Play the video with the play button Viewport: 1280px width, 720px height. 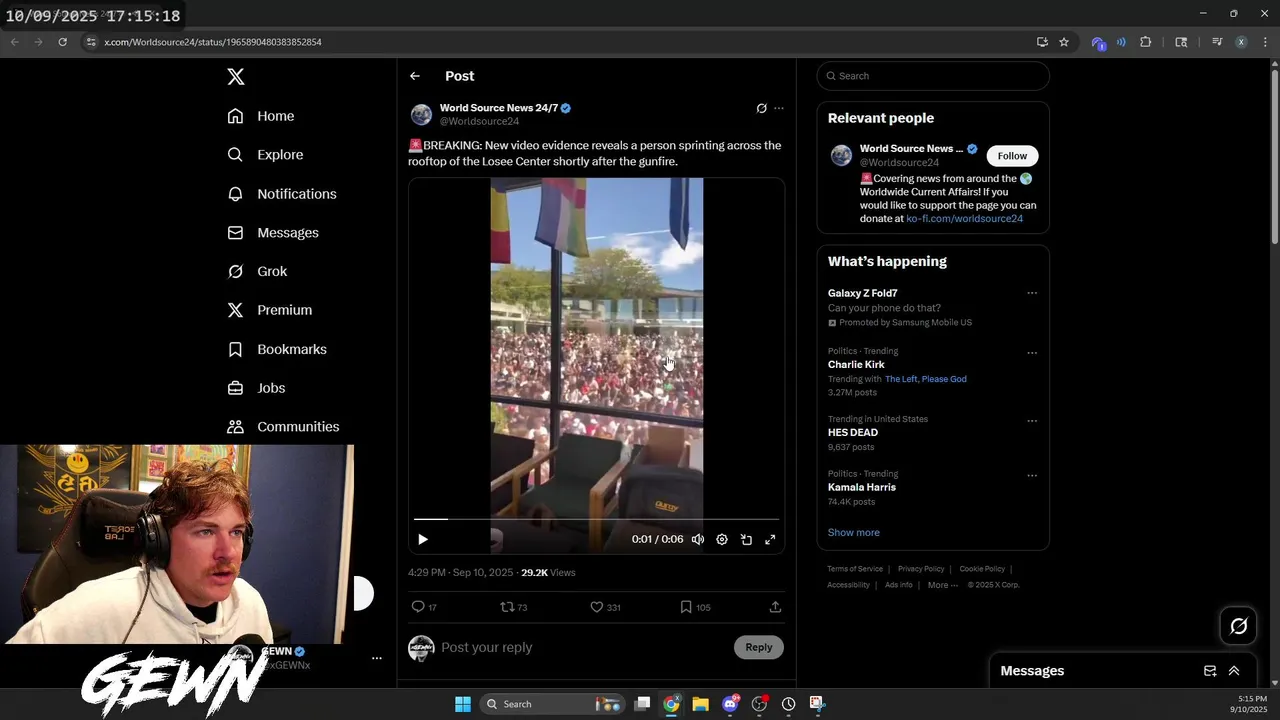pyautogui.click(x=423, y=539)
